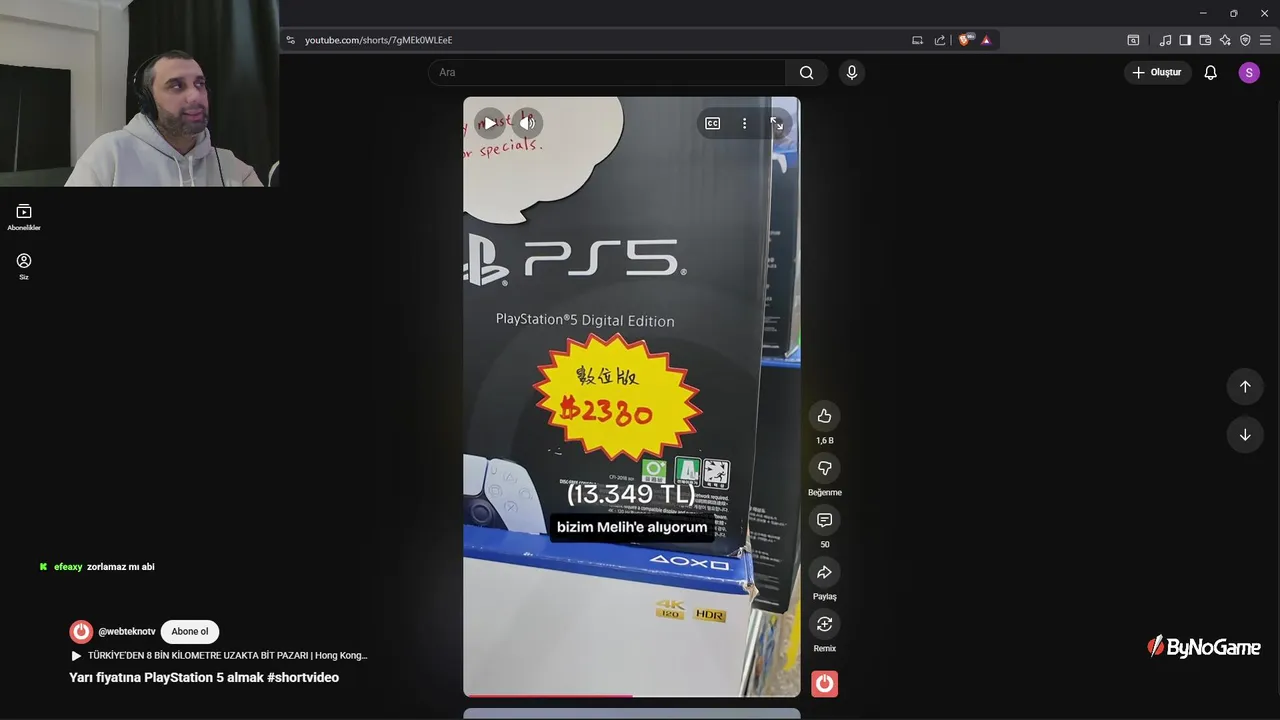Open the @webteknotv channel link

pyautogui.click(x=127, y=632)
